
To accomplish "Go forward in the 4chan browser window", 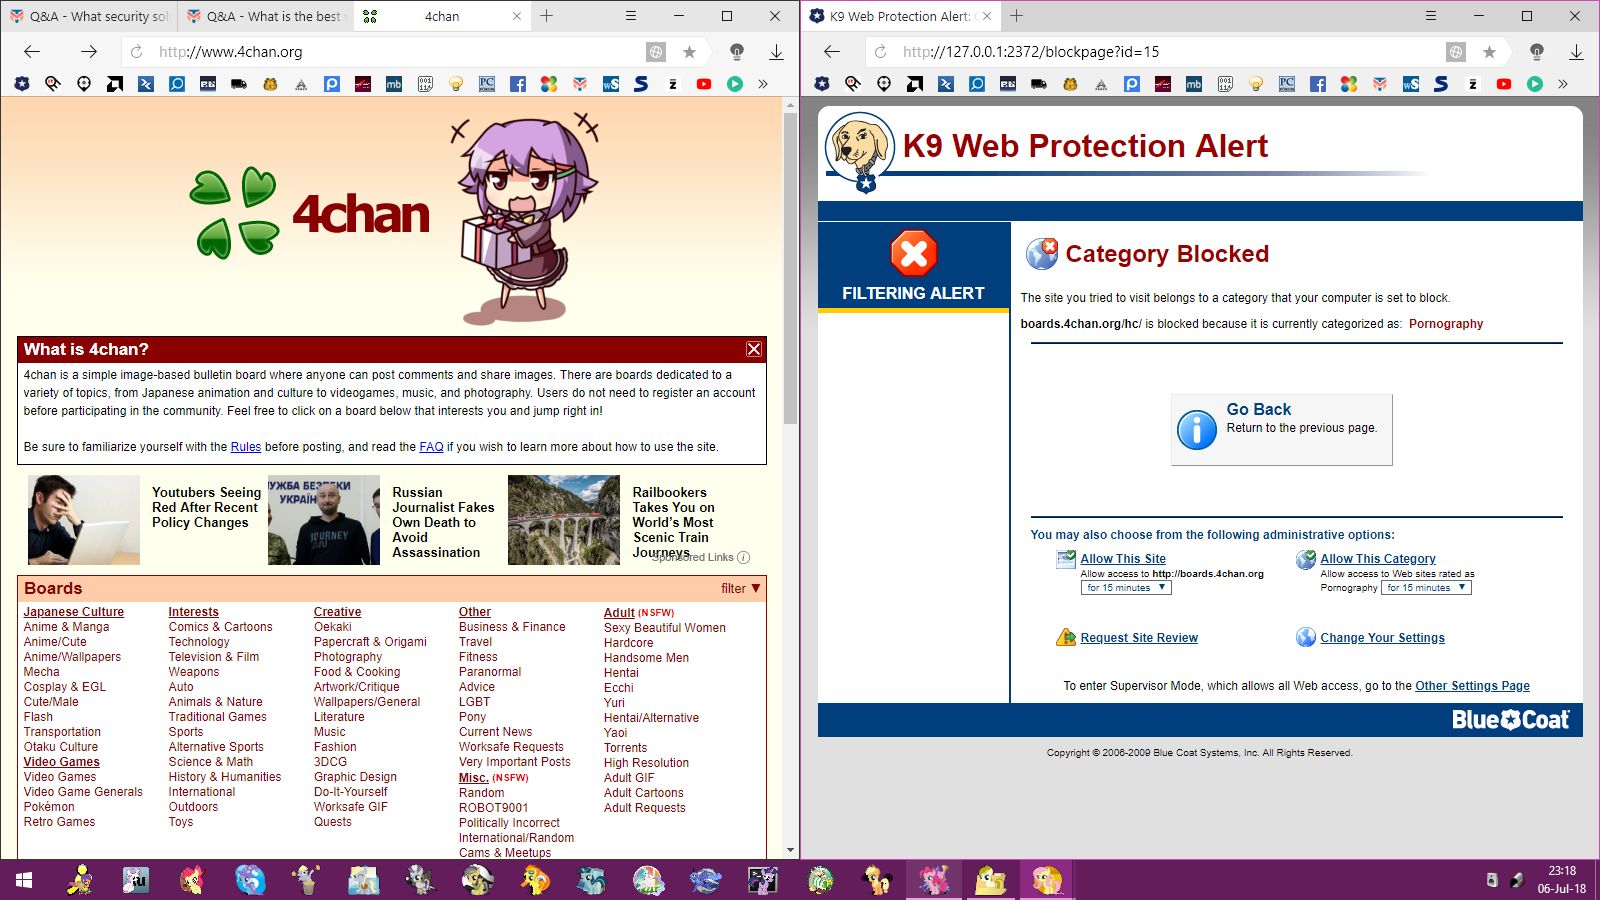I will pyautogui.click(x=89, y=52).
